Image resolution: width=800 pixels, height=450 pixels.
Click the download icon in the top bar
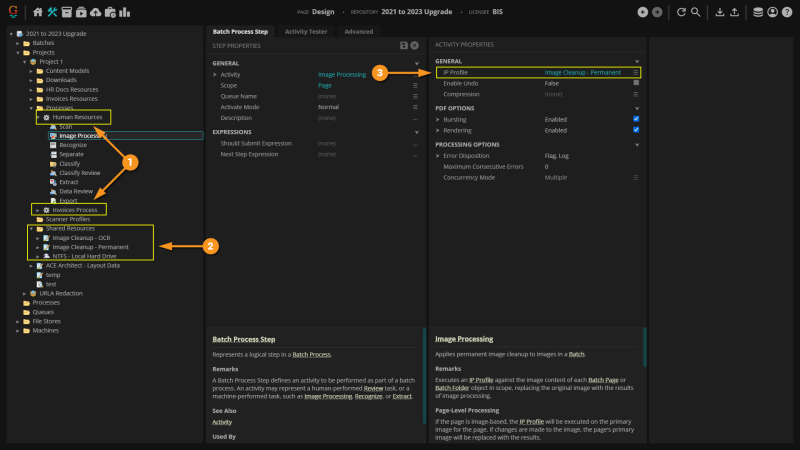click(x=718, y=12)
